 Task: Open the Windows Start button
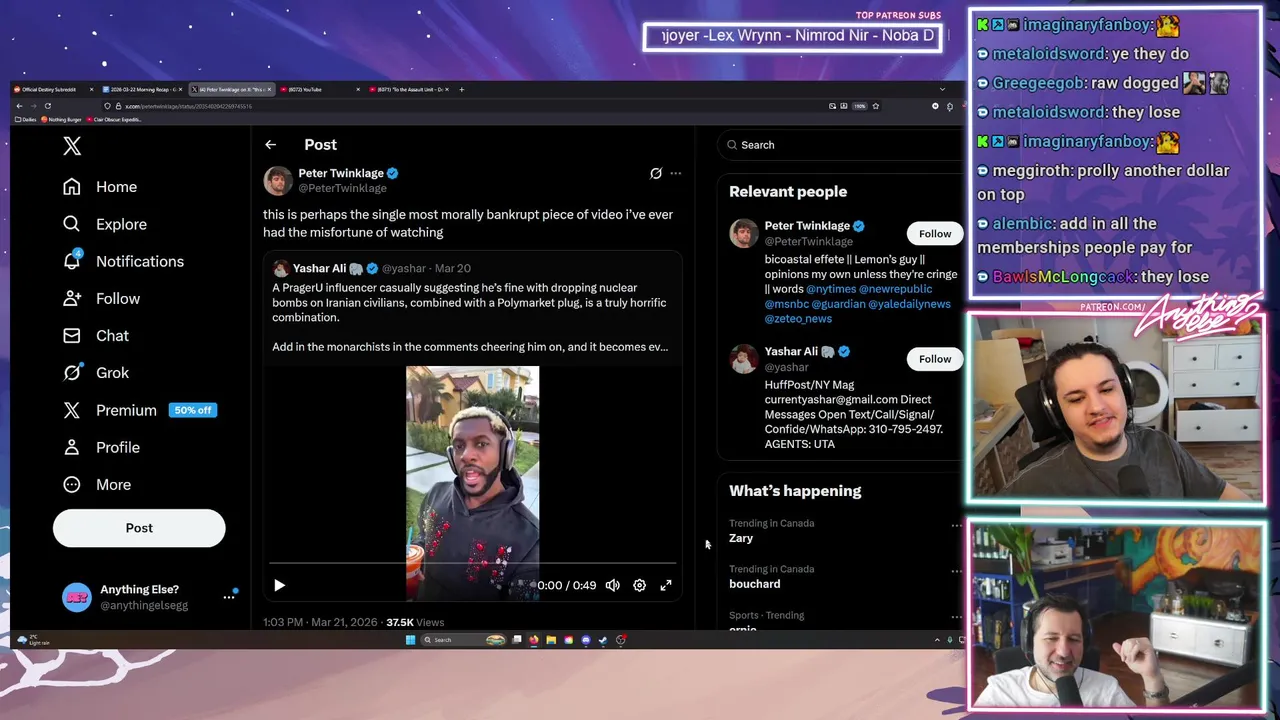[410, 640]
